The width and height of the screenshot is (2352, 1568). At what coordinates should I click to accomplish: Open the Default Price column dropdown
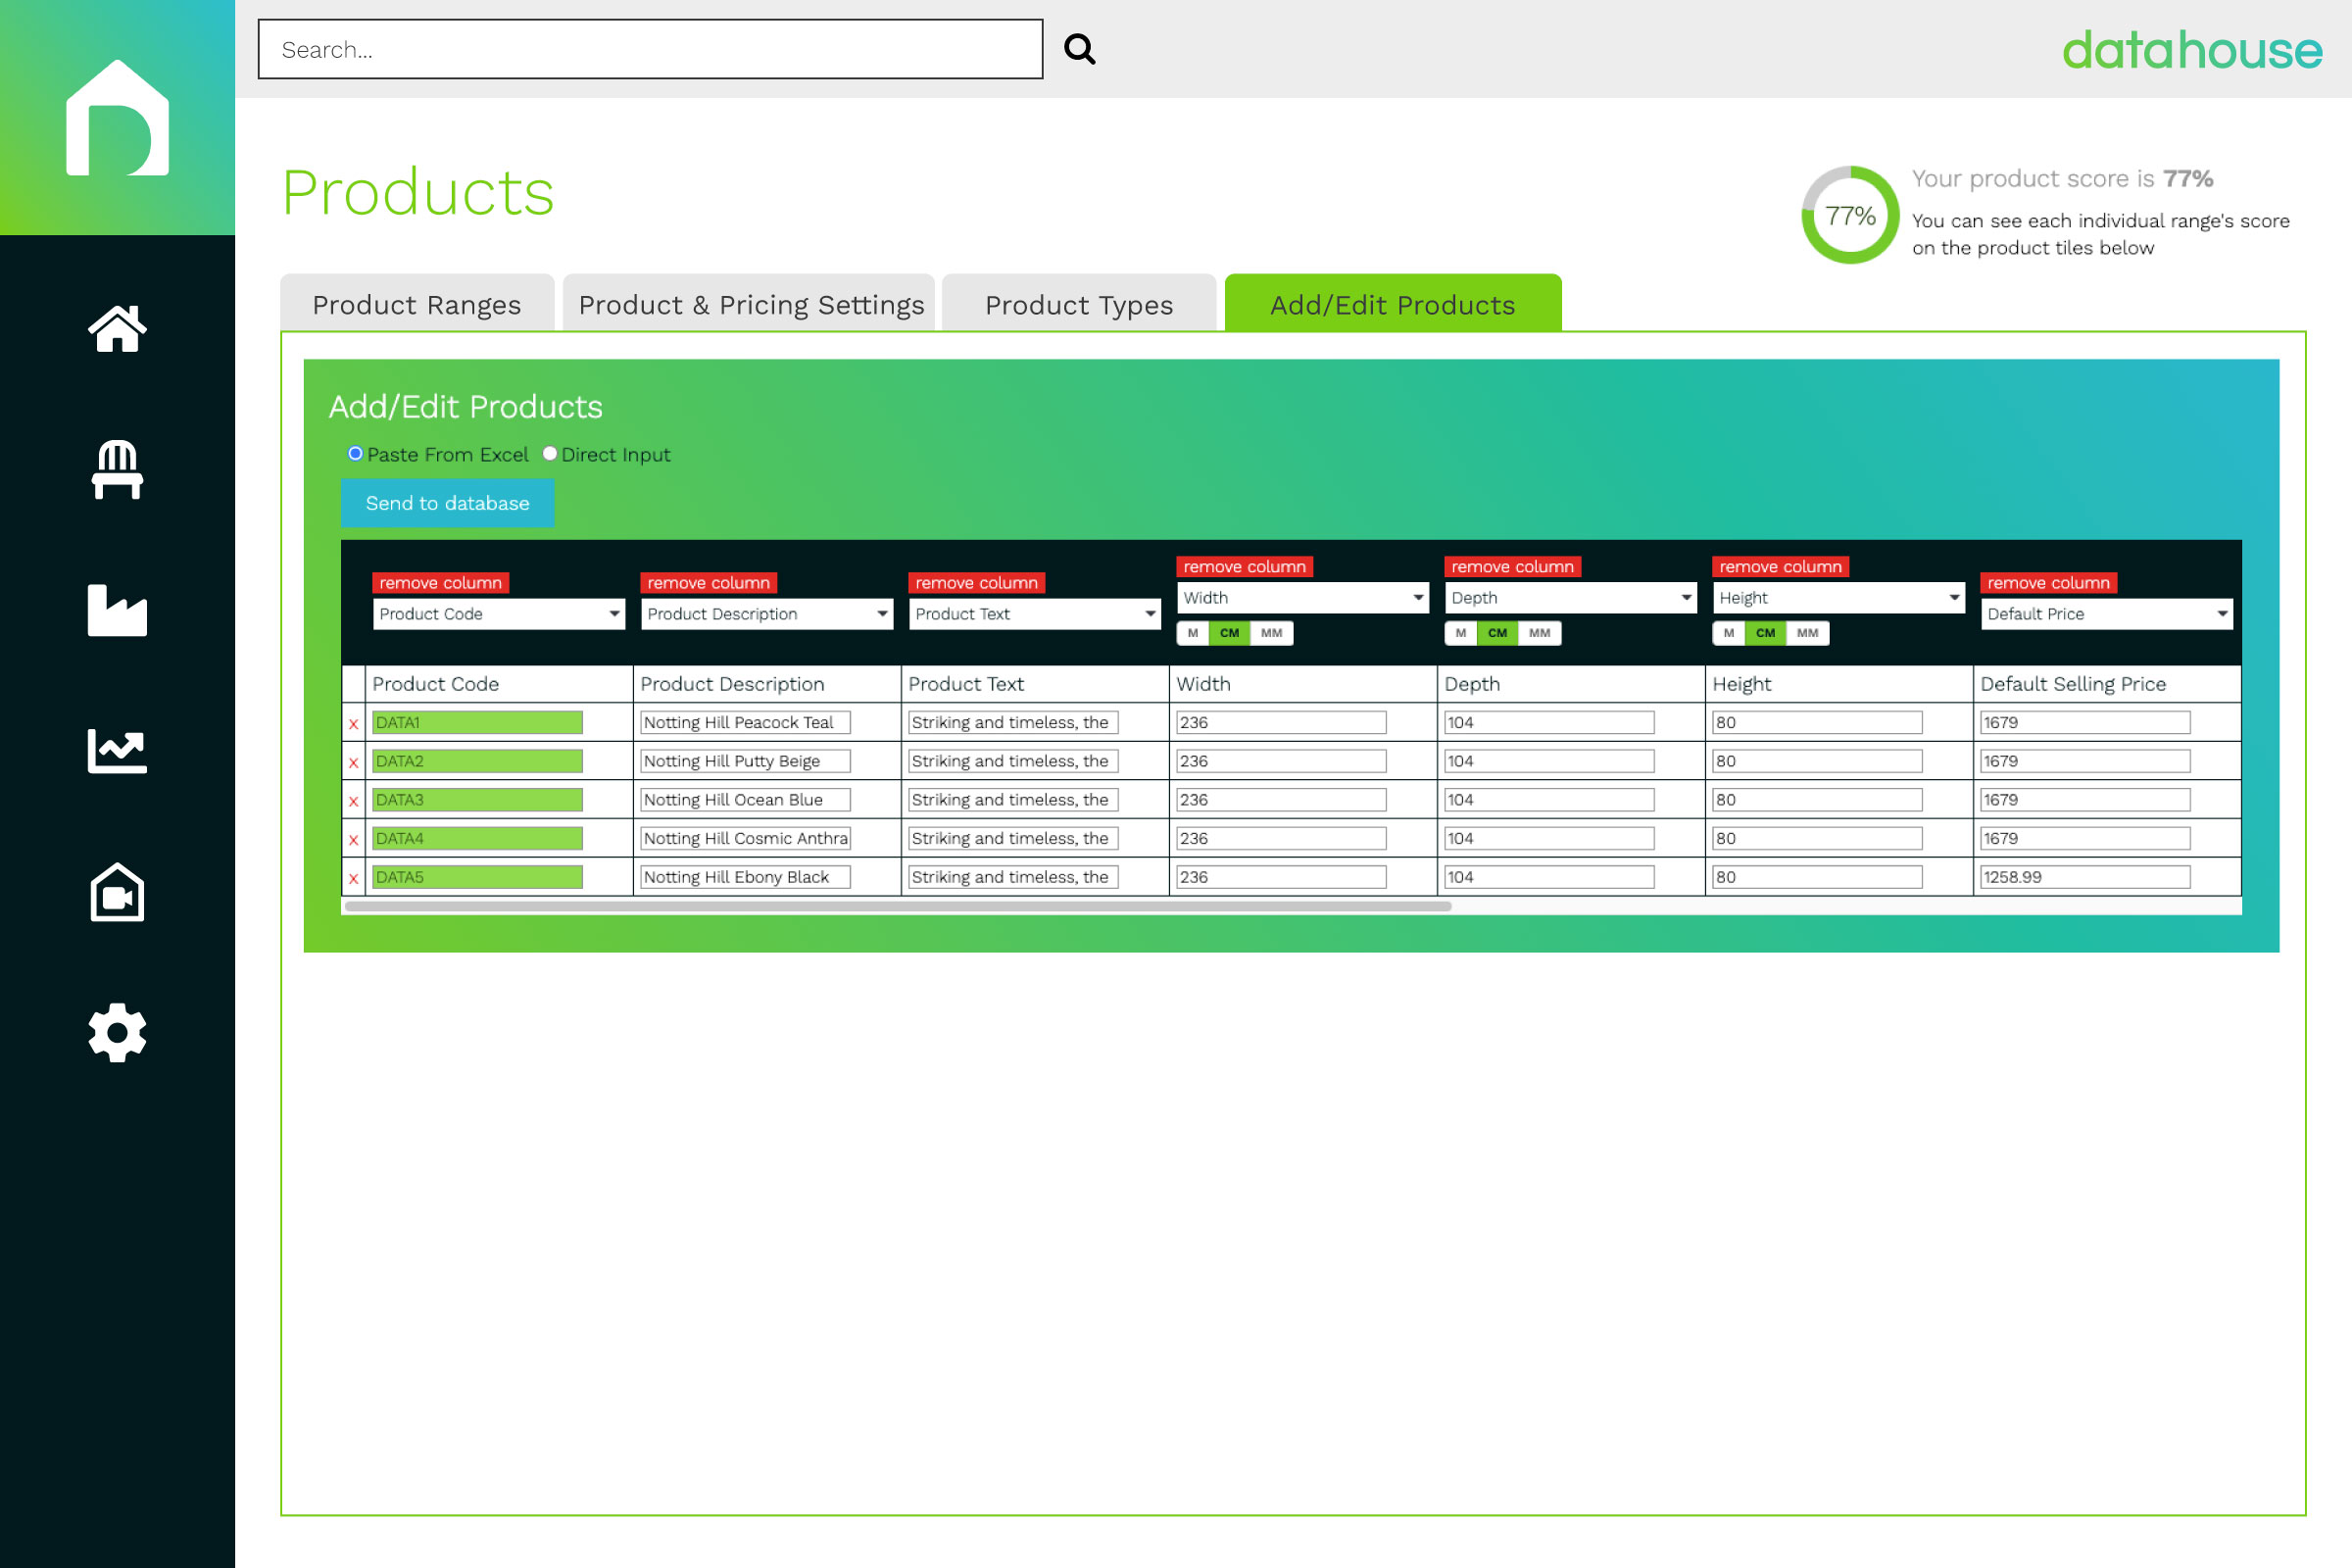[x=2107, y=614]
